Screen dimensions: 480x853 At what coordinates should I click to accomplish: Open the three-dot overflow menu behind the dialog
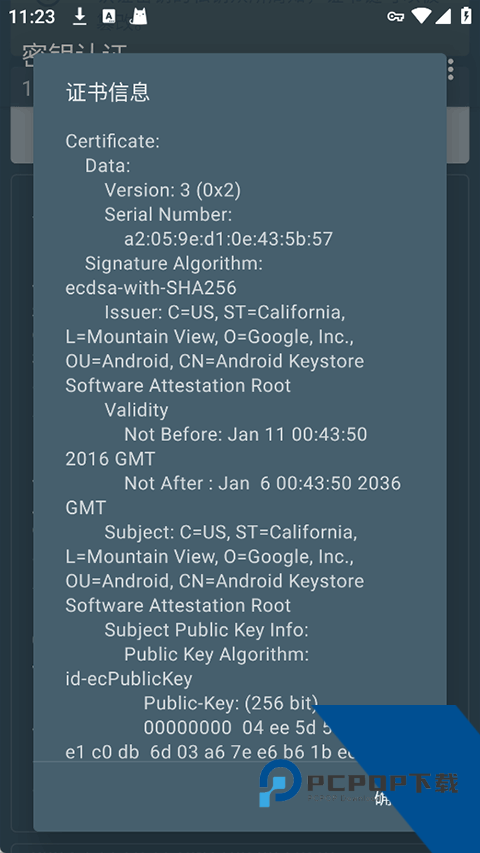[451, 70]
